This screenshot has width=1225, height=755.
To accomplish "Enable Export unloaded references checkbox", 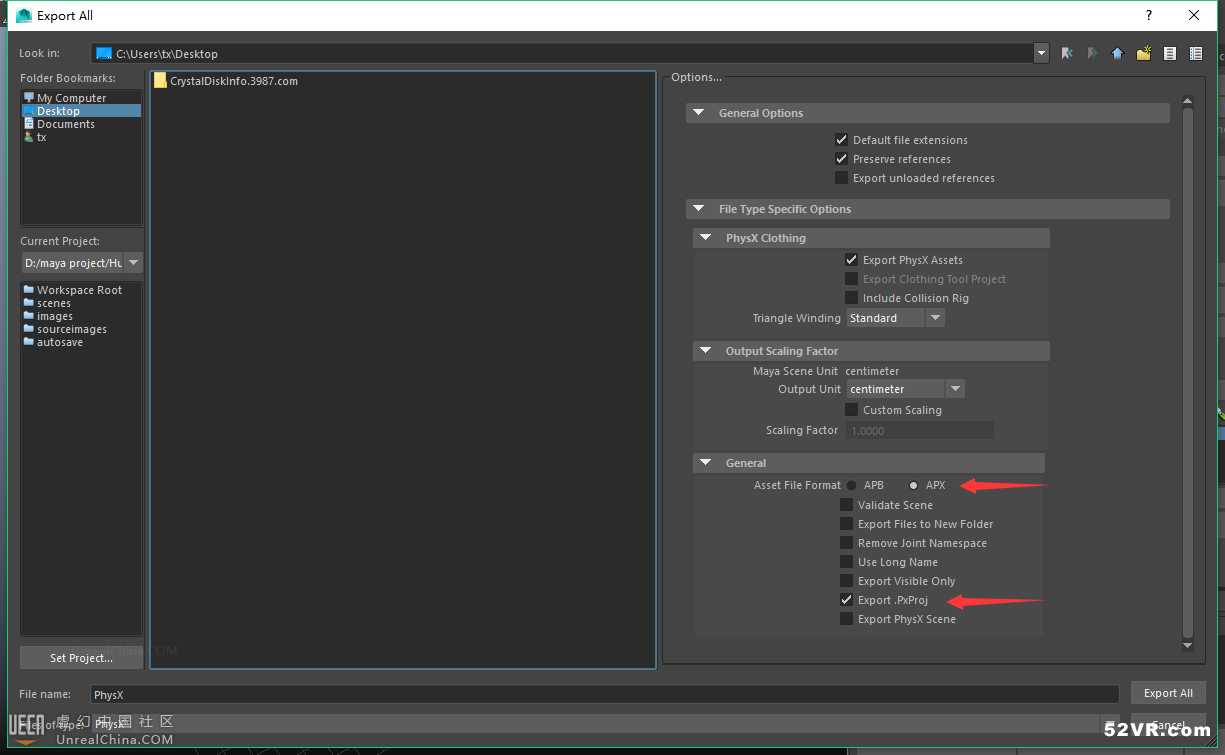I will 841,178.
